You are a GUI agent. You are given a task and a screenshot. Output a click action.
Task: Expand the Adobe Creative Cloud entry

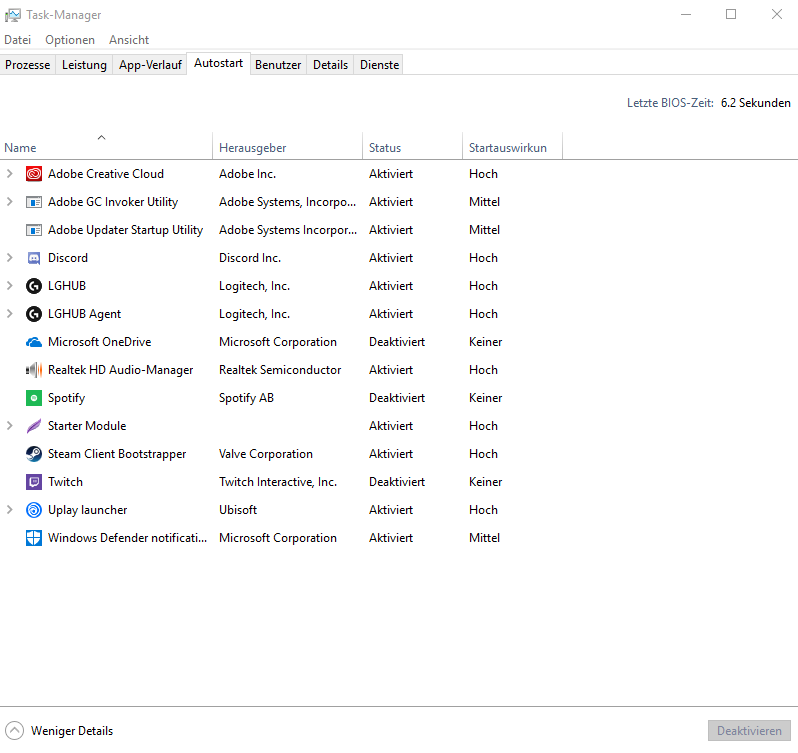click(10, 174)
